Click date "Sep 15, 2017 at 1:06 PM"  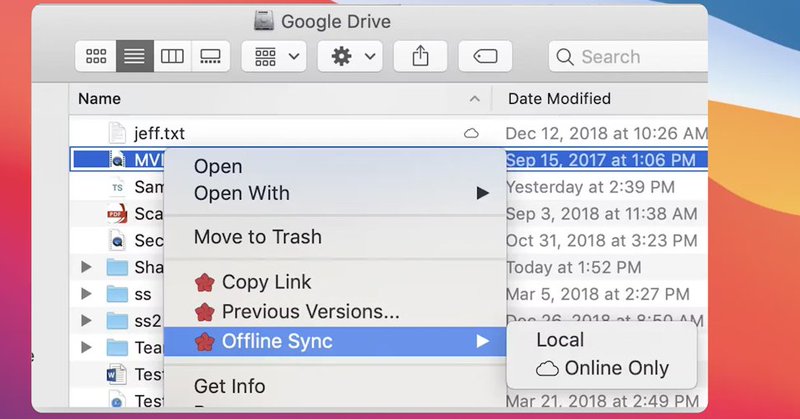601,160
